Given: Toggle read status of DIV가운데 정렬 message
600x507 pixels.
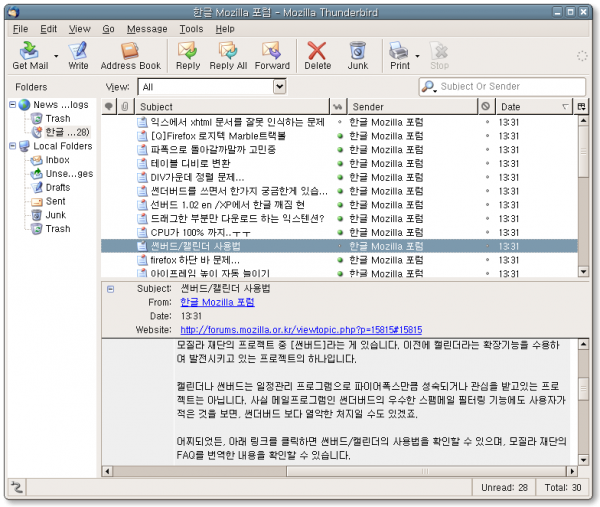Looking at the screenshot, I should (x=339, y=177).
